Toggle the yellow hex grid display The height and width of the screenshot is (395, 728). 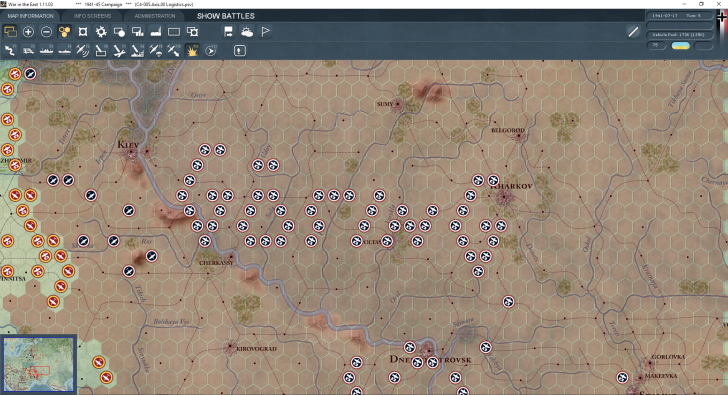65,32
